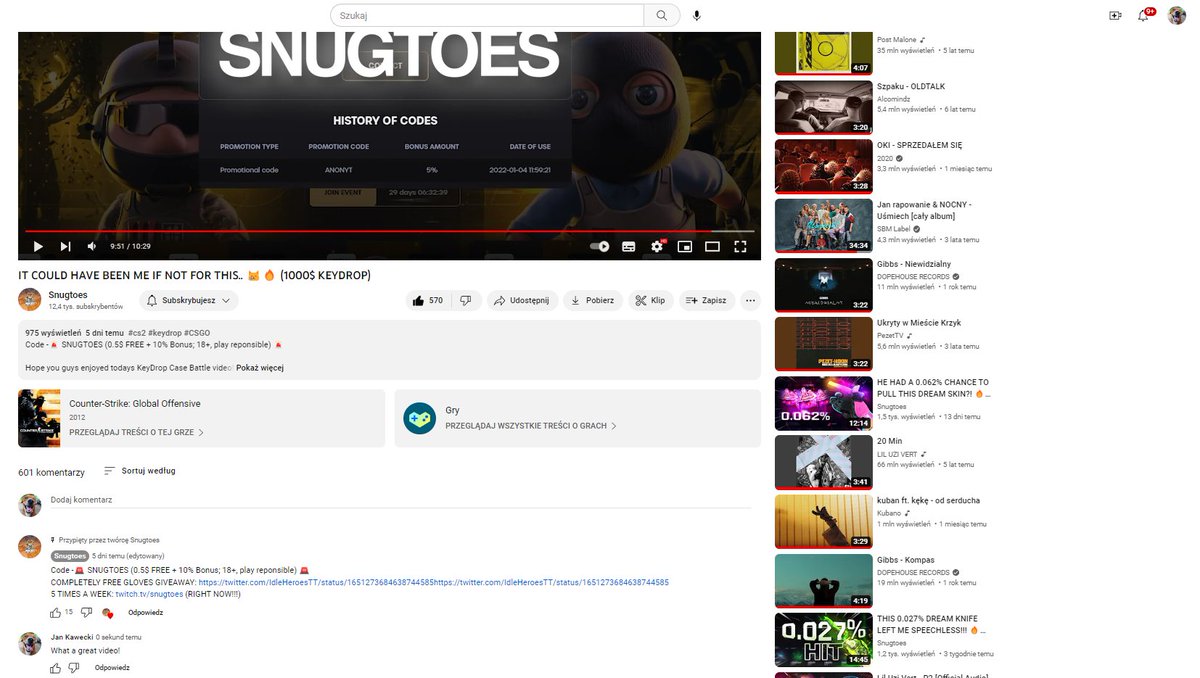
Task: Switch to miniplayer mode
Action: tap(685, 246)
